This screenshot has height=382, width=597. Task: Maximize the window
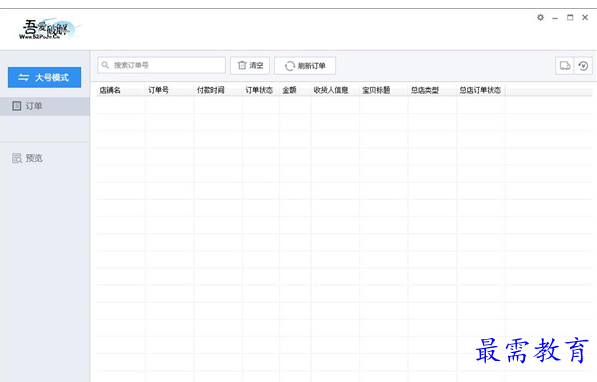click(x=570, y=18)
